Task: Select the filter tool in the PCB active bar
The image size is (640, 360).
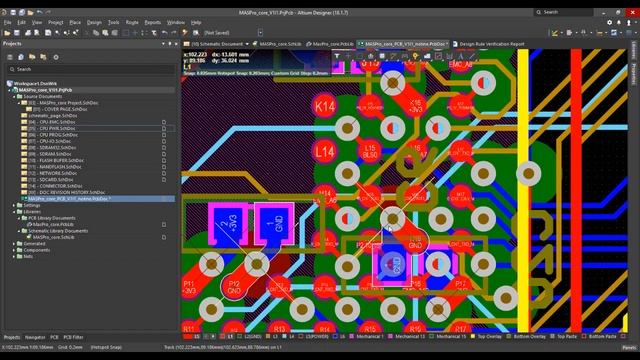Action: [337, 56]
